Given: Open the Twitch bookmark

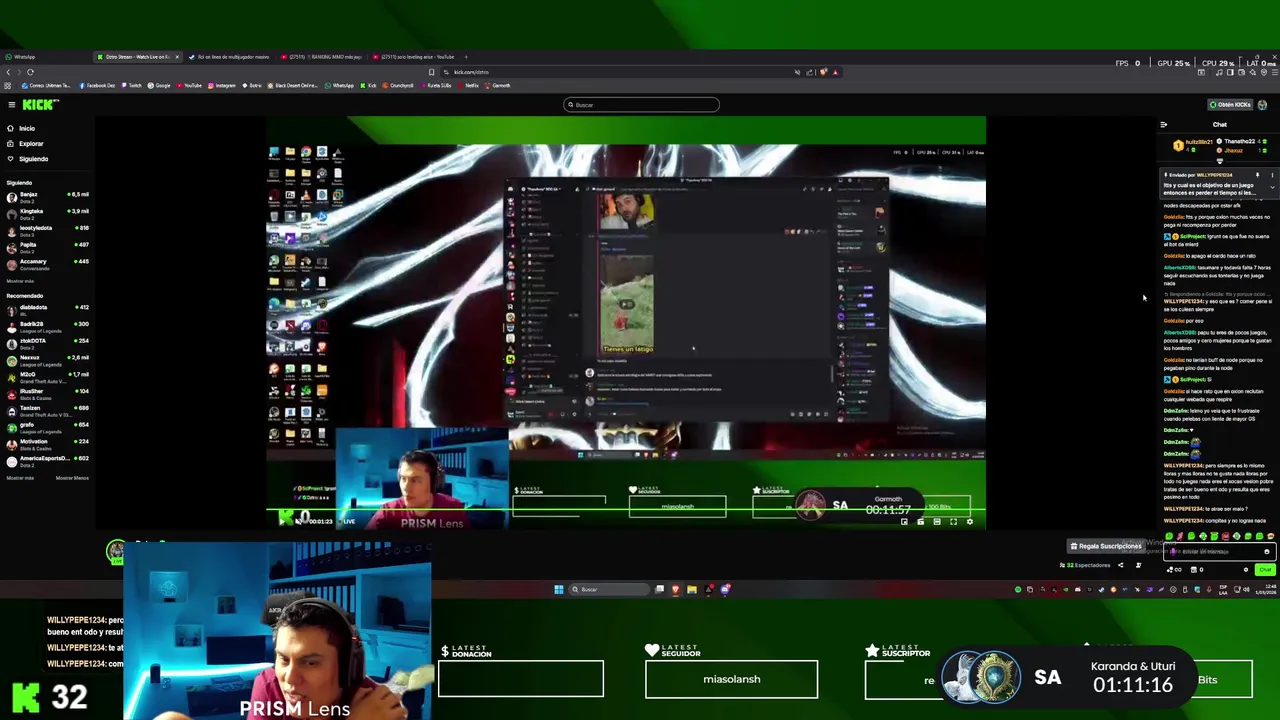Looking at the screenshot, I should click(x=131, y=85).
